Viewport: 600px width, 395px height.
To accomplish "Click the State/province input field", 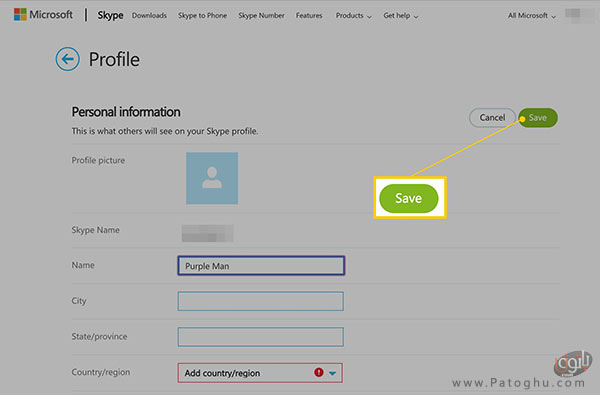I will 261,336.
